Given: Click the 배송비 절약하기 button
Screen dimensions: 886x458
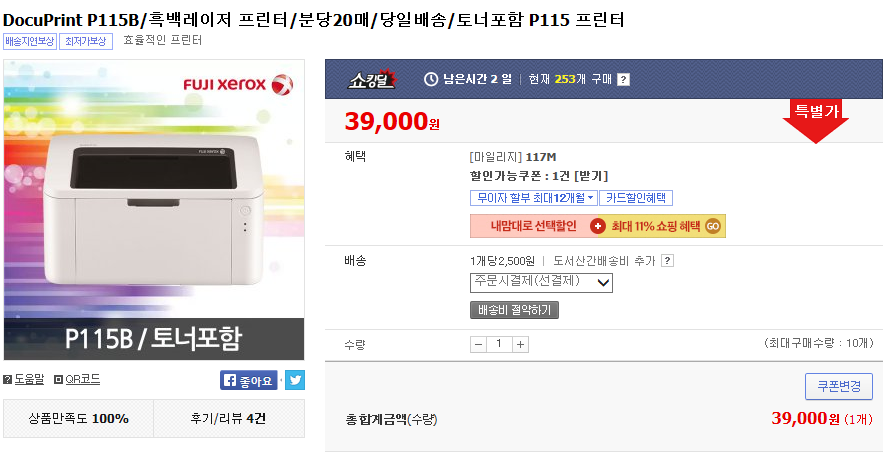Looking at the screenshot, I should pos(514,310).
